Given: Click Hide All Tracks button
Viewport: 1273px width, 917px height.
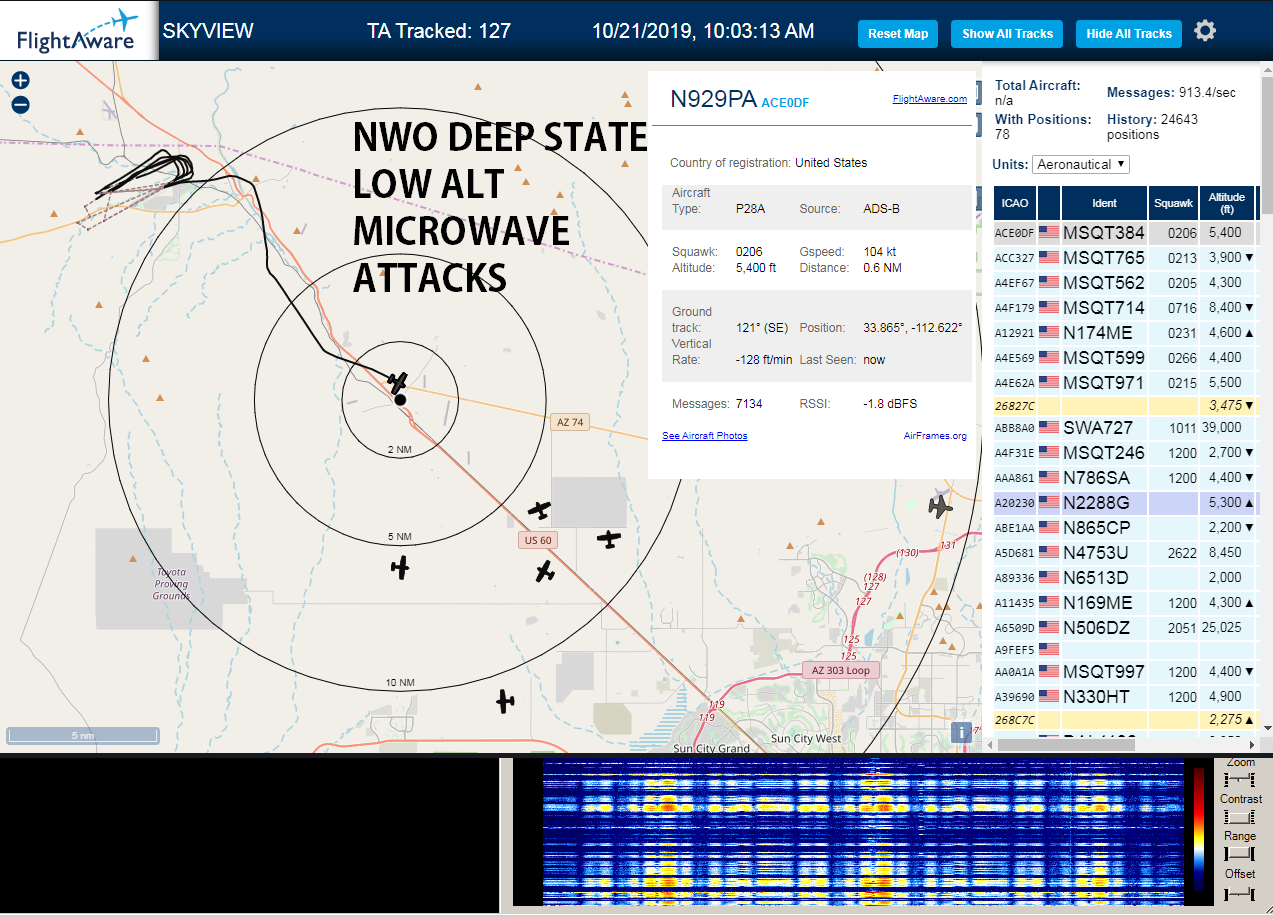Looking at the screenshot, I should tap(1129, 33).
